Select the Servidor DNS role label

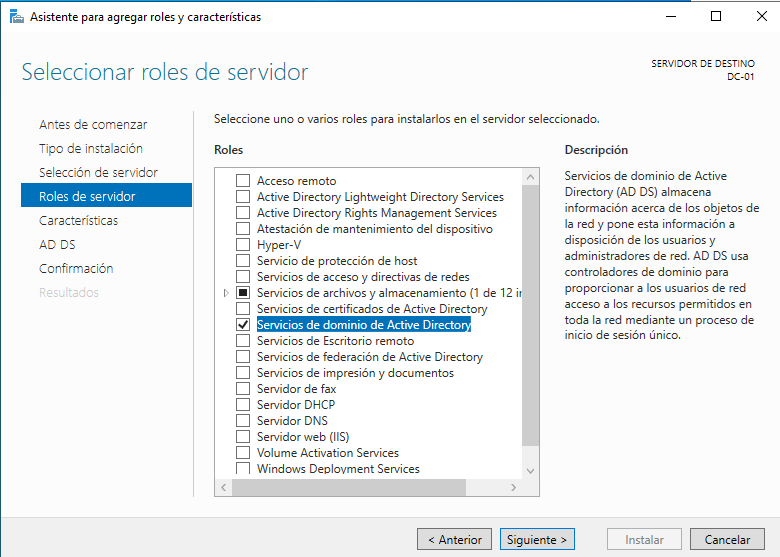(292, 421)
